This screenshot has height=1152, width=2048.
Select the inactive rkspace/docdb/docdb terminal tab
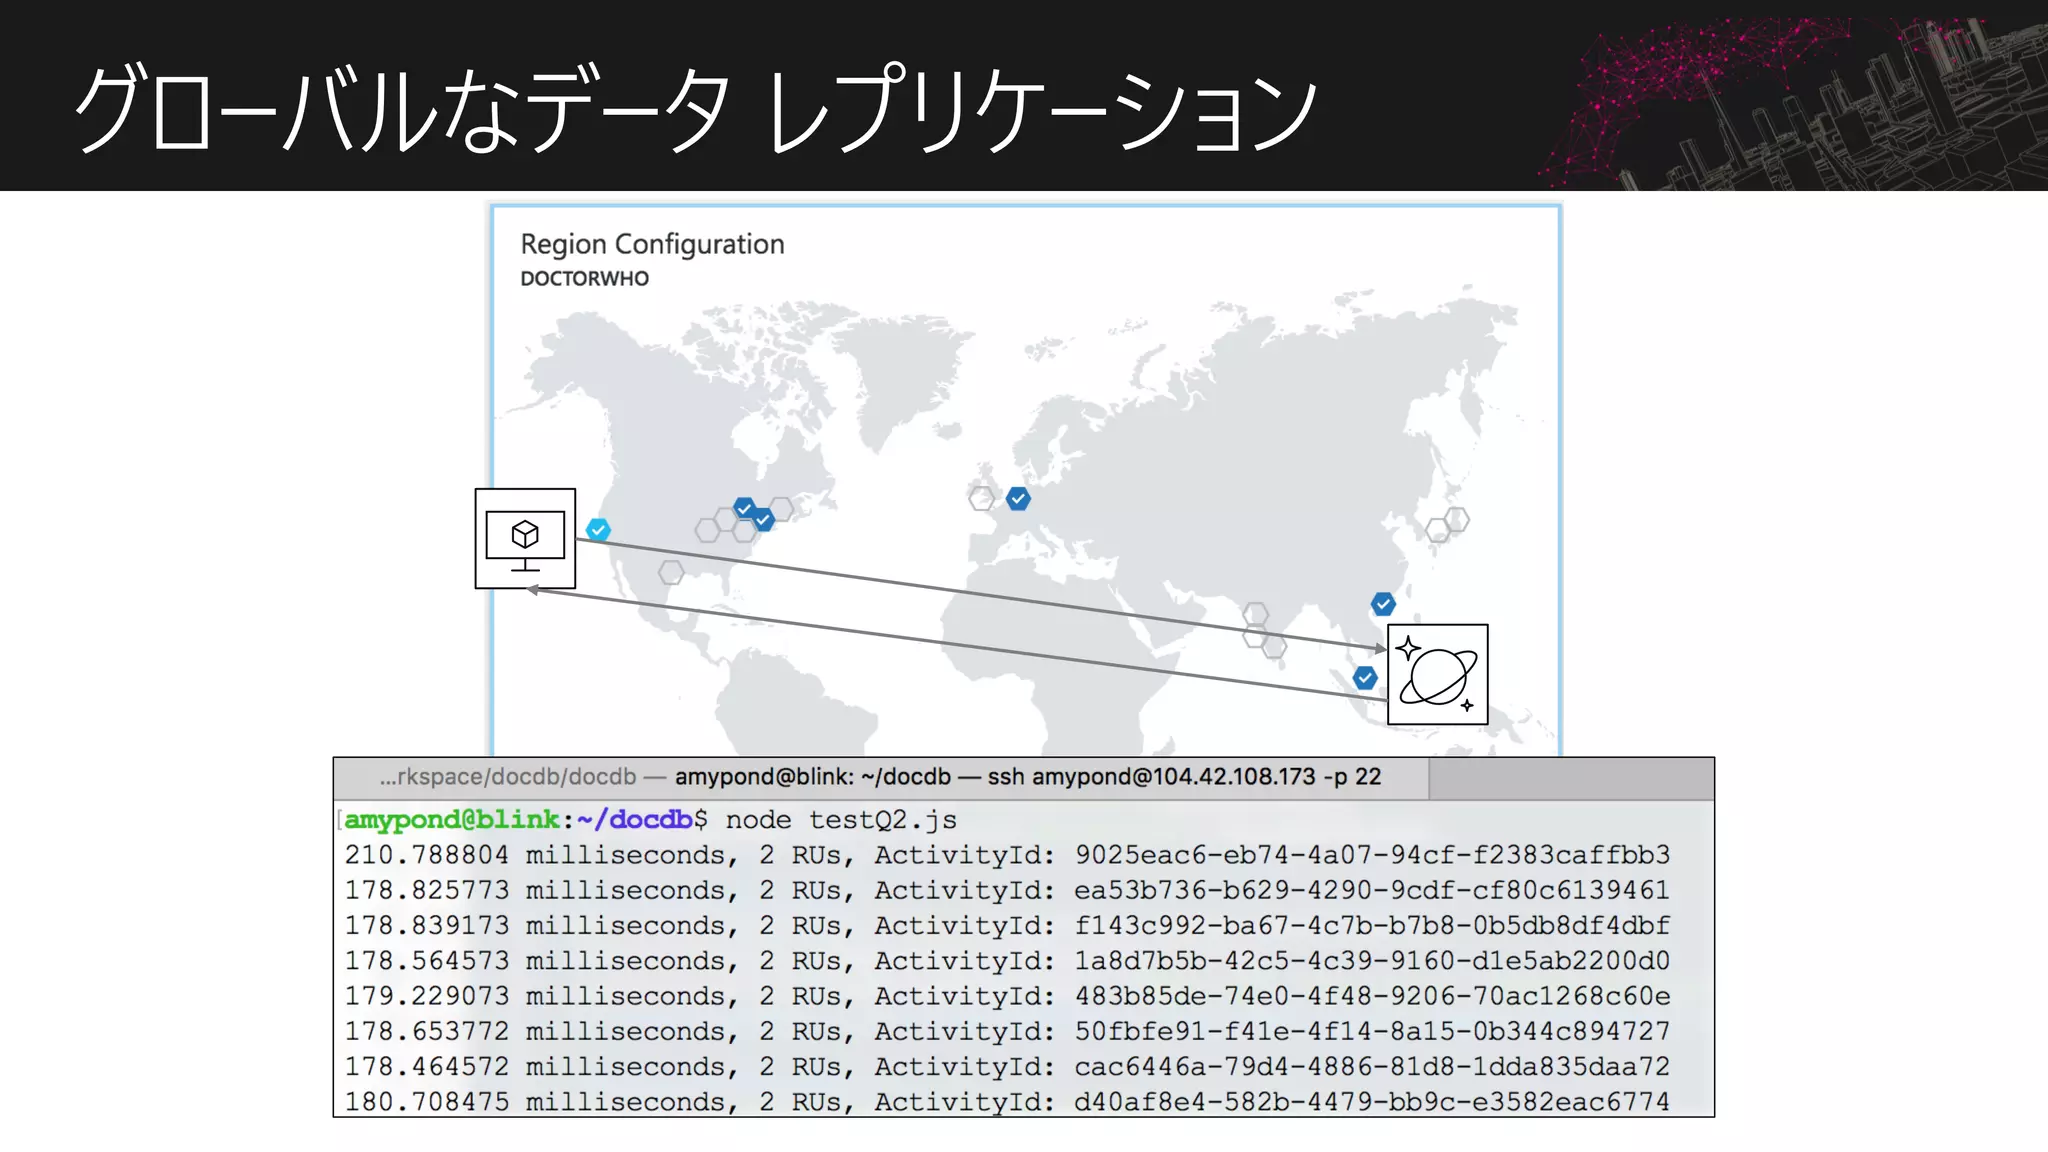click(x=507, y=777)
